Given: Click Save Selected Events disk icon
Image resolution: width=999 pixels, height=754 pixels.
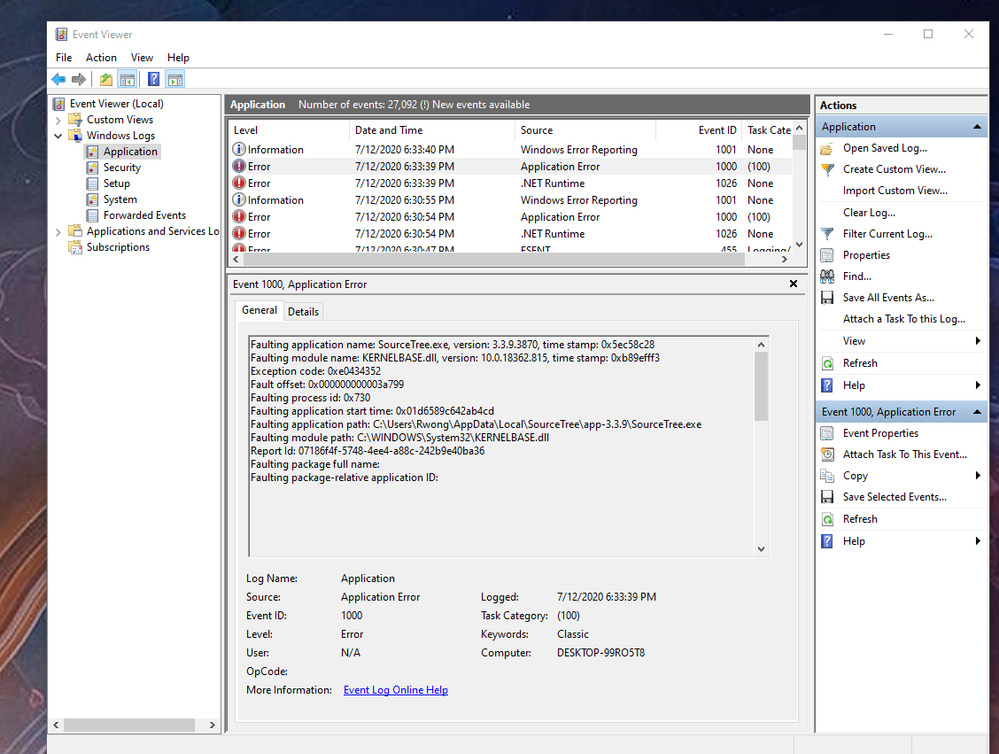Looking at the screenshot, I should point(827,497).
